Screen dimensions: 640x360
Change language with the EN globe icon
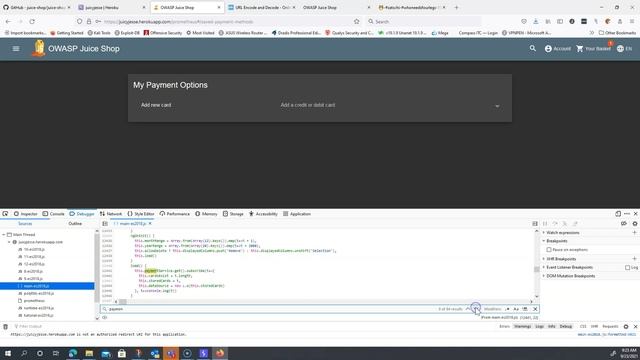pyautogui.click(x=624, y=49)
